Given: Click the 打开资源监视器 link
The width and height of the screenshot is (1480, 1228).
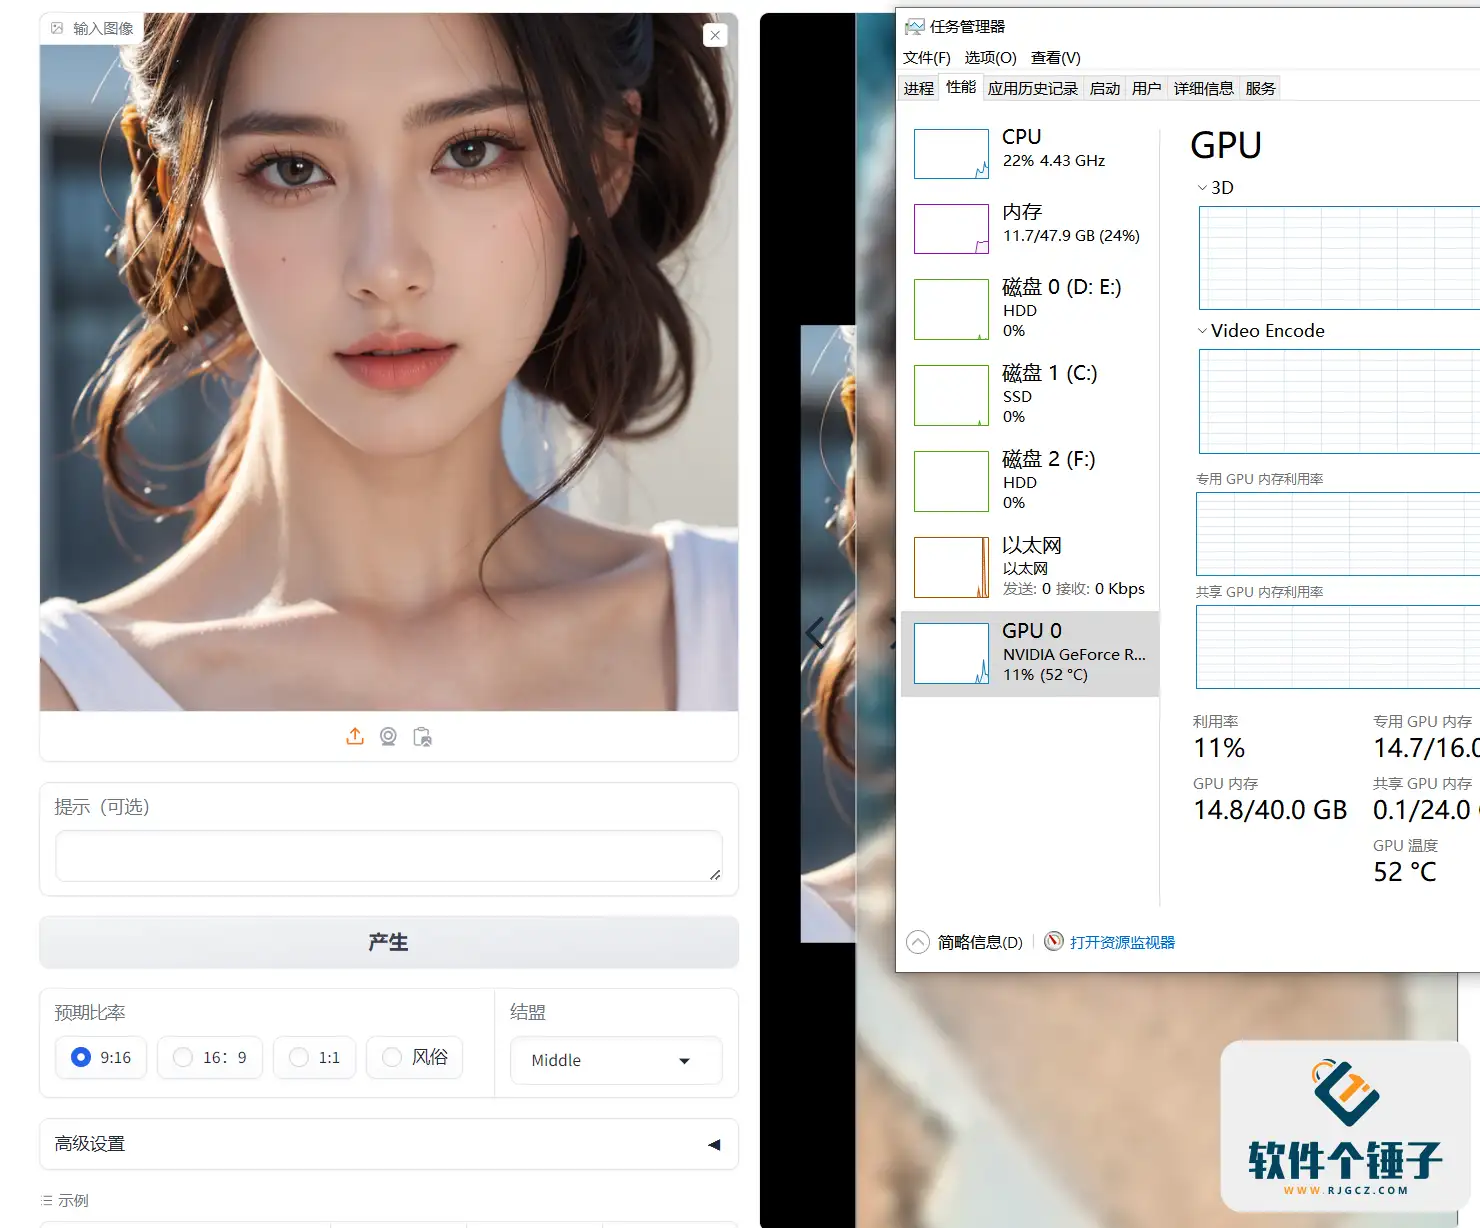Looking at the screenshot, I should coord(1122,942).
